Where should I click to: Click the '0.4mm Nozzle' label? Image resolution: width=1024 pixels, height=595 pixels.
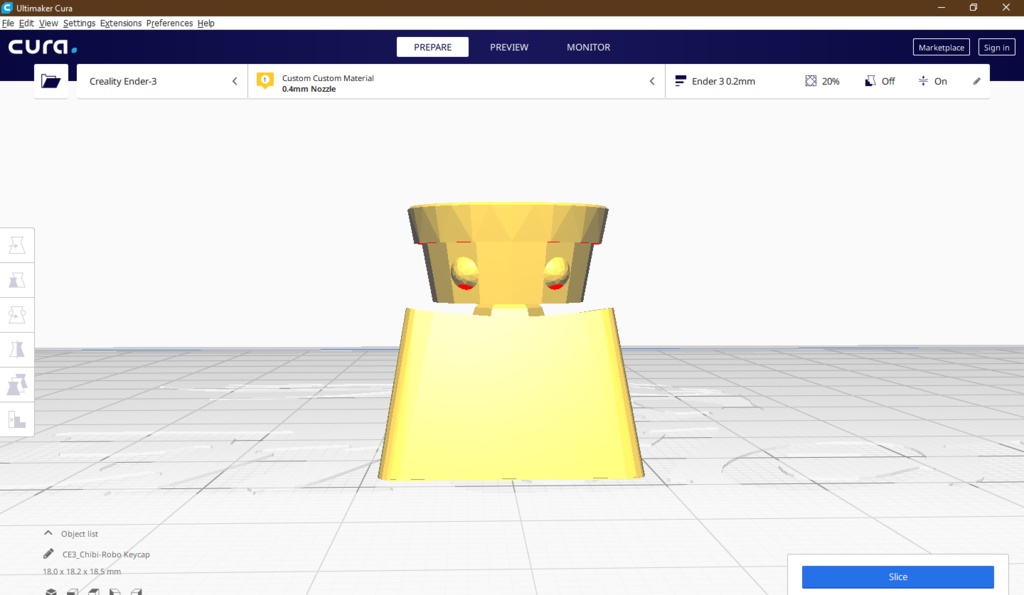(x=309, y=89)
